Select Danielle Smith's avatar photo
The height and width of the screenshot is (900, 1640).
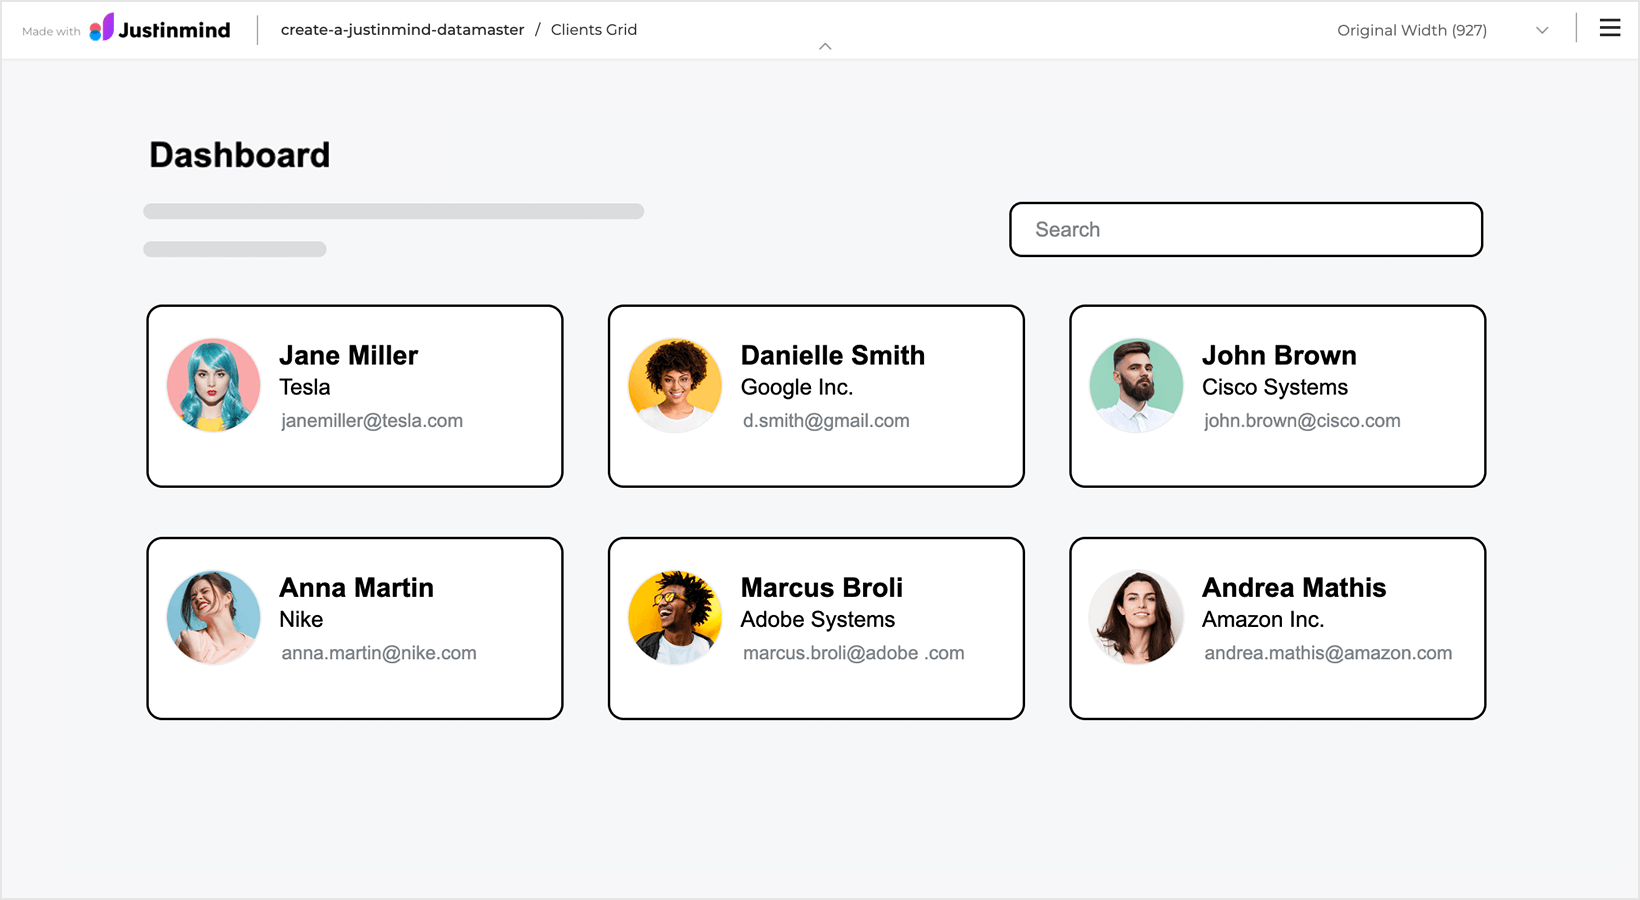675,385
